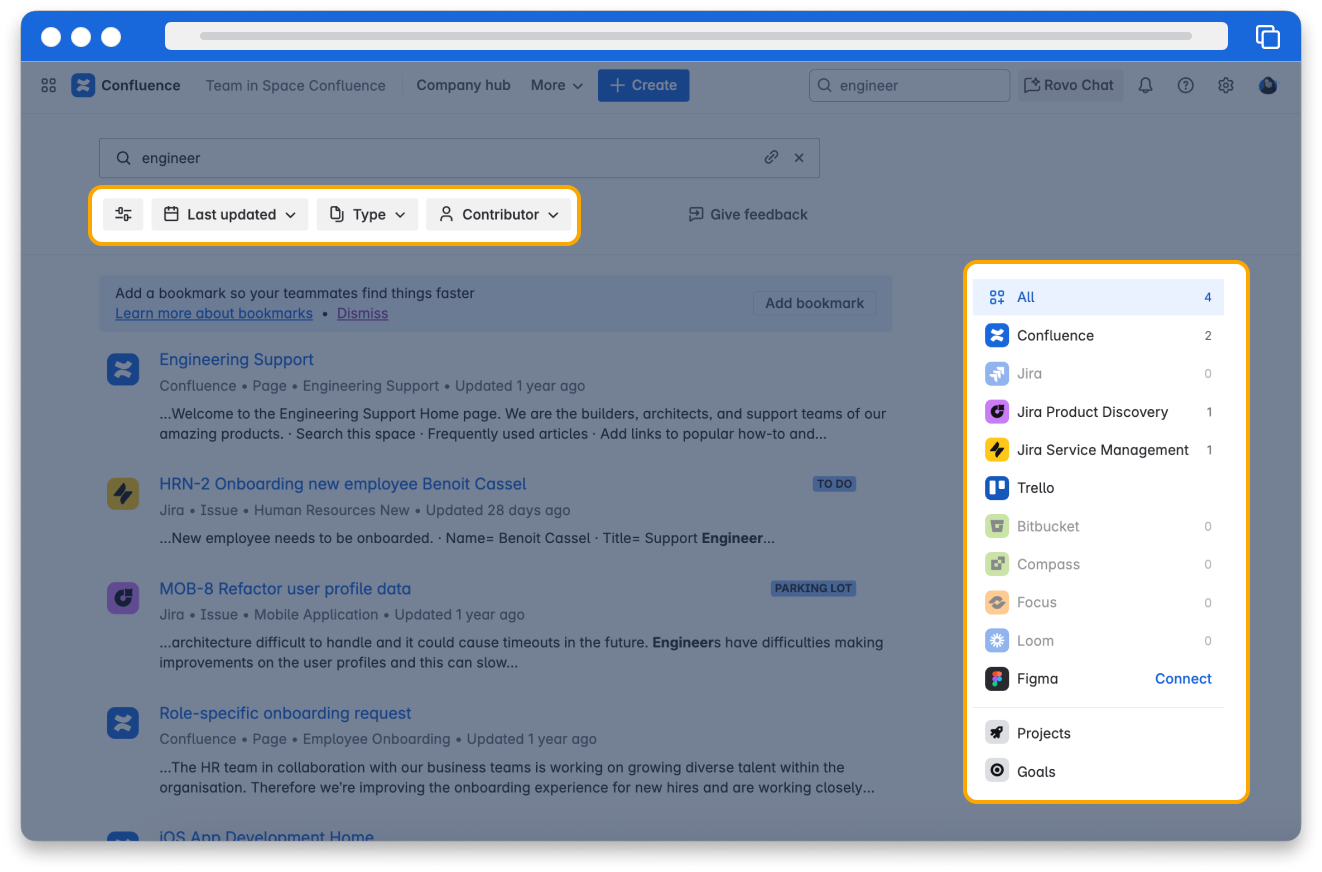The image size is (1322, 872).
Task: Open MOB-8 Refactor user profile data
Action: pos(285,589)
